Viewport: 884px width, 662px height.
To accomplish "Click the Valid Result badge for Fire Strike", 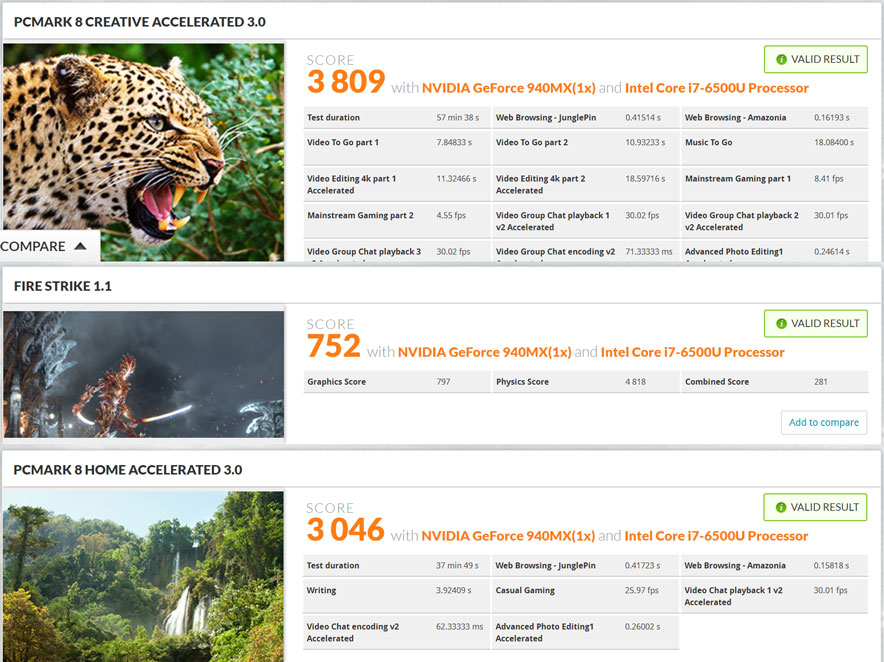I will click(x=816, y=324).
